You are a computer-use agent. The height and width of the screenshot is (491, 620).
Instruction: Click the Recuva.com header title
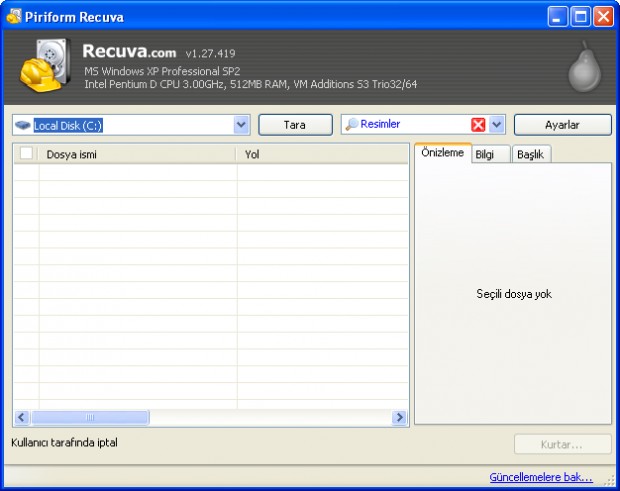tap(129, 51)
